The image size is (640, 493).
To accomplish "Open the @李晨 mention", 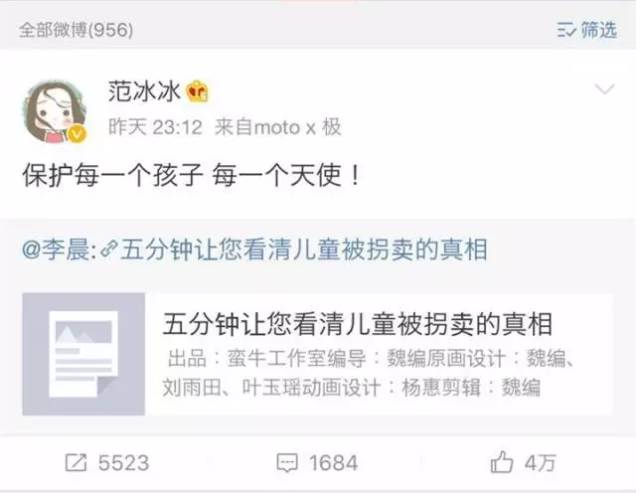I will (x=56, y=249).
